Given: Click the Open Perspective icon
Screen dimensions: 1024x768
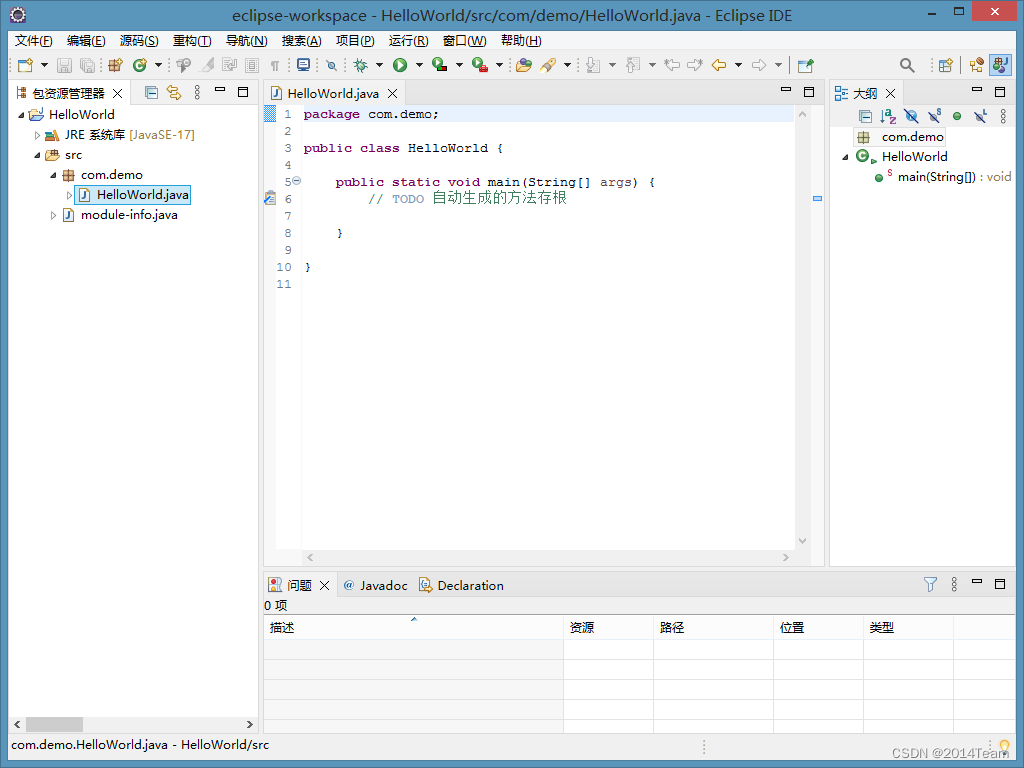Looking at the screenshot, I should (945, 65).
